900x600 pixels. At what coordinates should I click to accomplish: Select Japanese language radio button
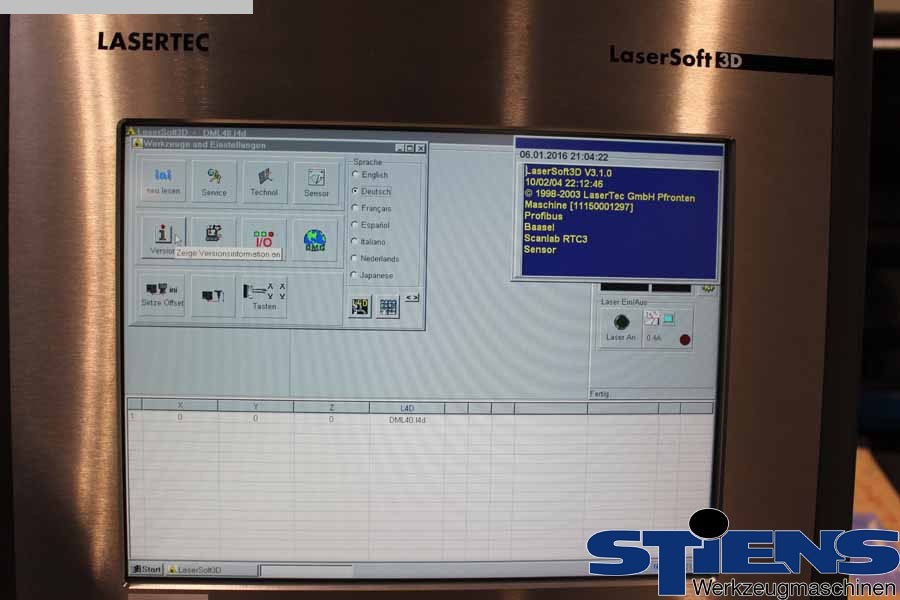click(x=355, y=275)
